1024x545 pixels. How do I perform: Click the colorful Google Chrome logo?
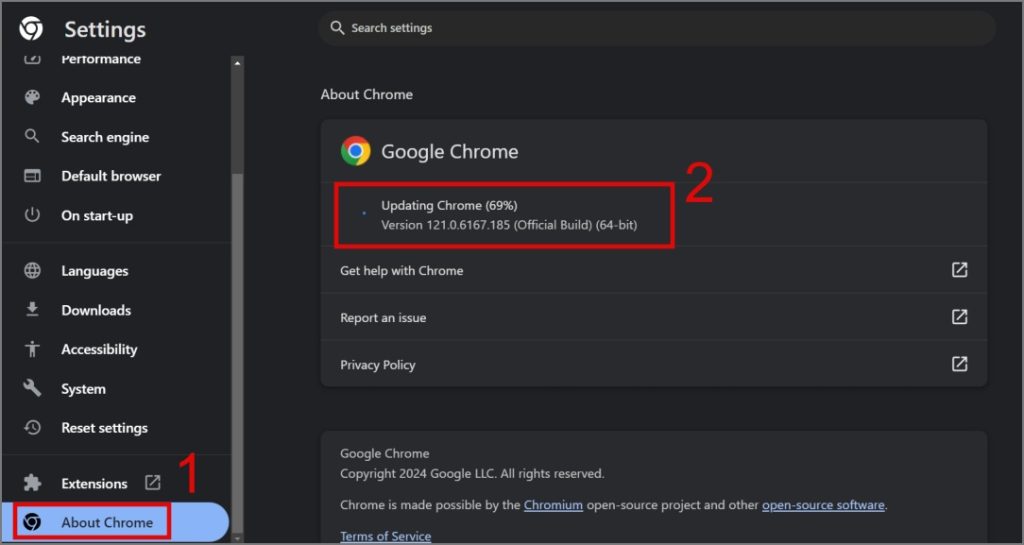[356, 151]
